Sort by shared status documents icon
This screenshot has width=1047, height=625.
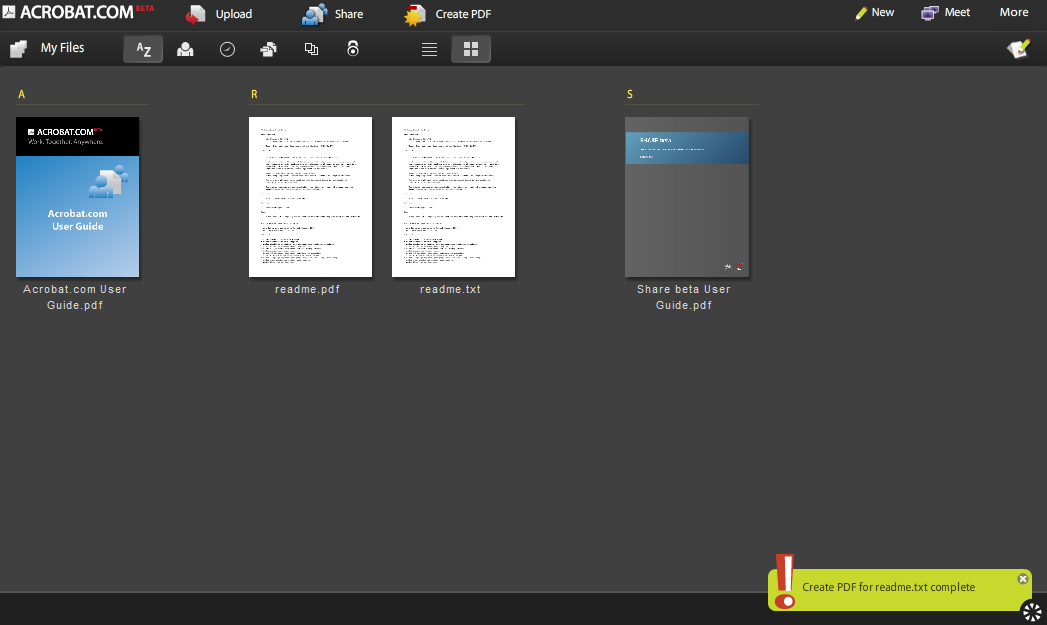pyautogui.click(x=268, y=49)
